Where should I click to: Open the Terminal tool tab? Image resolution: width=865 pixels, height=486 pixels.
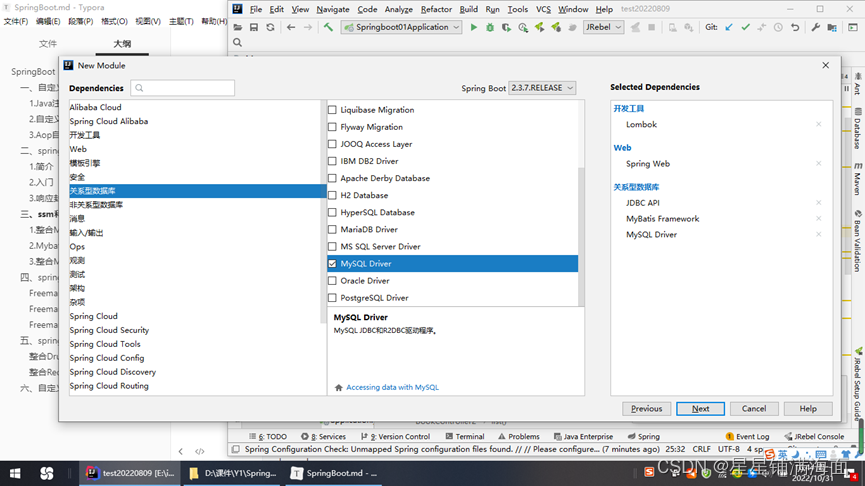pos(464,436)
